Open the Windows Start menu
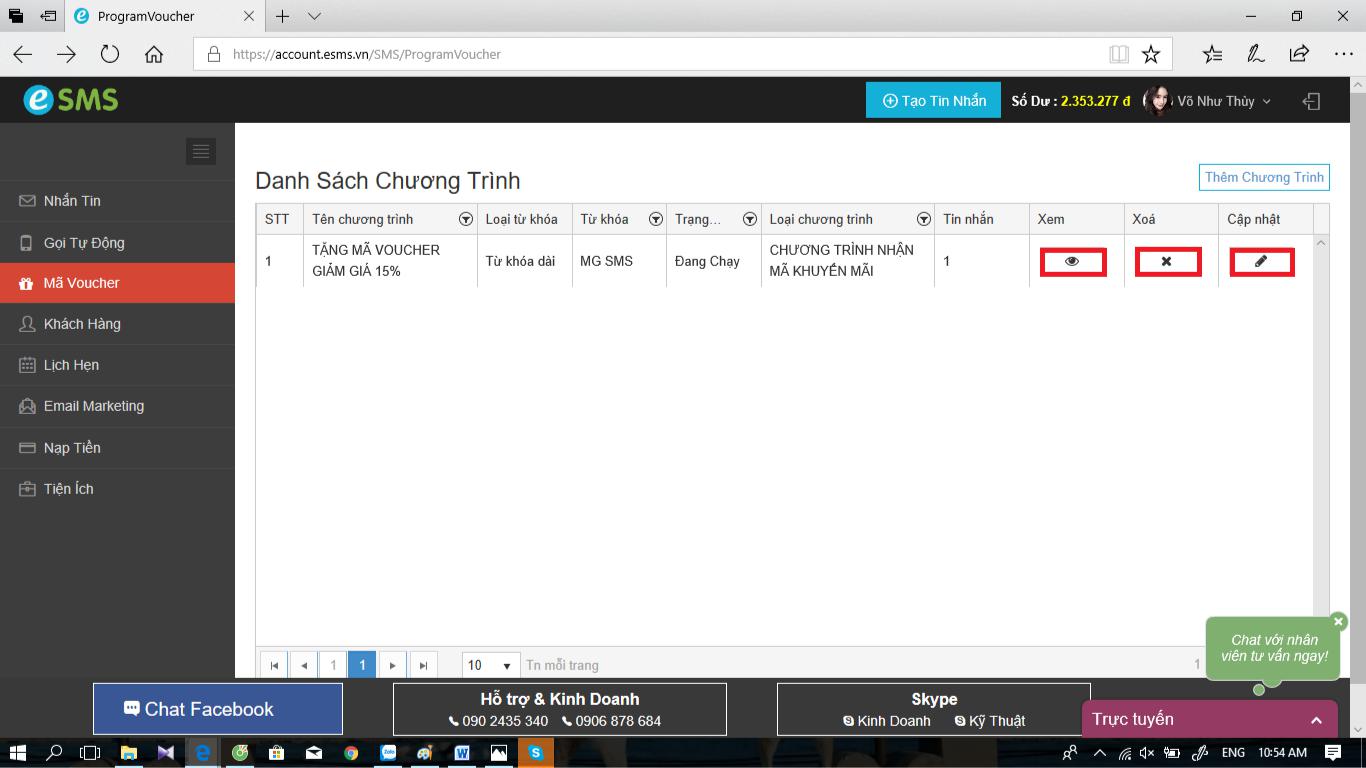This screenshot has height=768, width=1366. click(x=17, y=753)
